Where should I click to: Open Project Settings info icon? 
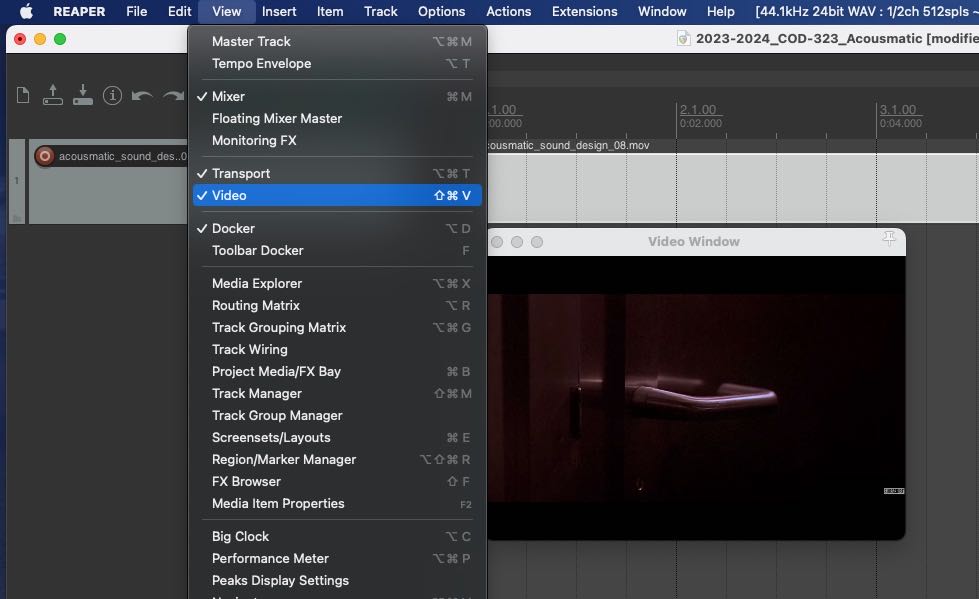coord(113,96)
